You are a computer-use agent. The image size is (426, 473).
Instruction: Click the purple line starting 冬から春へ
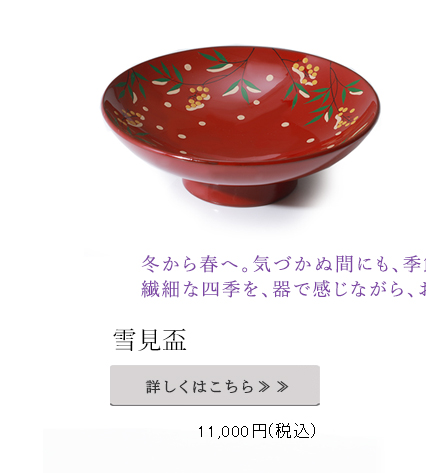pyautogui.click(x=284, y=264)
